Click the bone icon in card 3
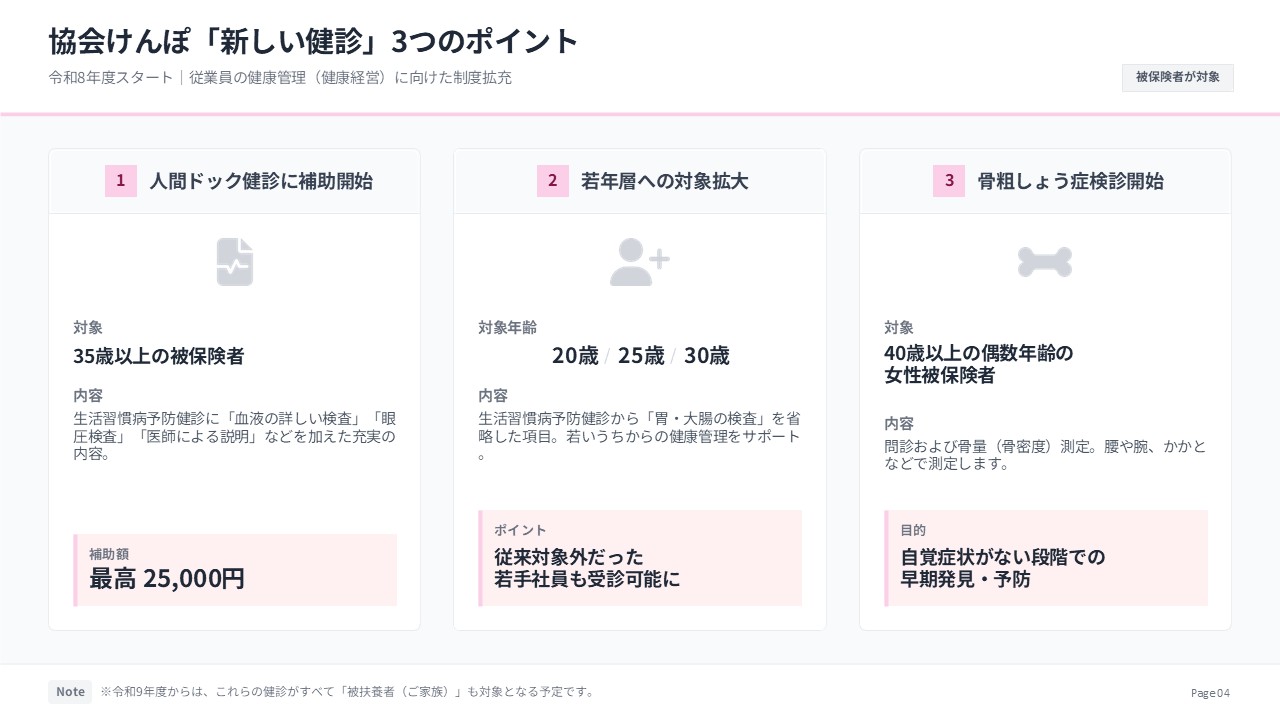The width and height of the screenshot is (1280, 720). pos(1045,262)
